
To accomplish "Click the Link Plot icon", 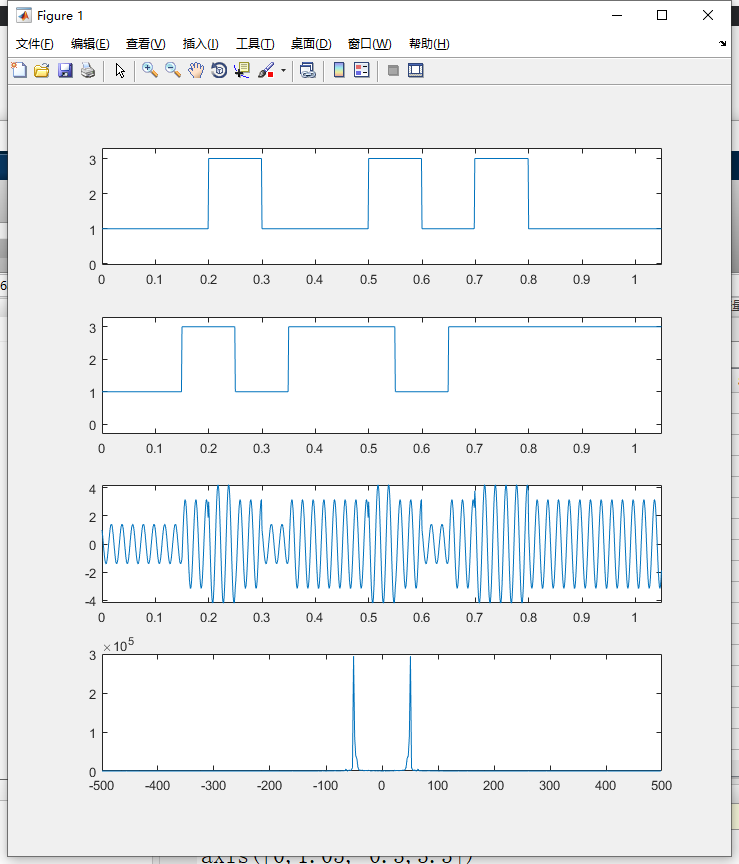I will tap(308, 70).
